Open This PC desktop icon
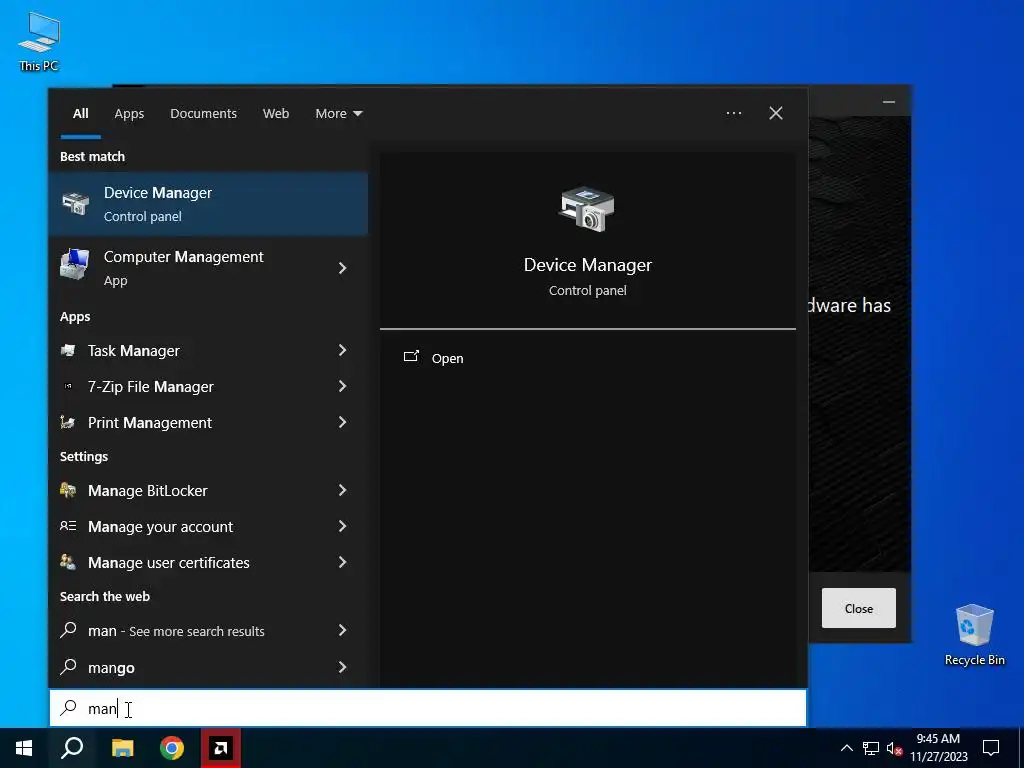 point(39,40)
